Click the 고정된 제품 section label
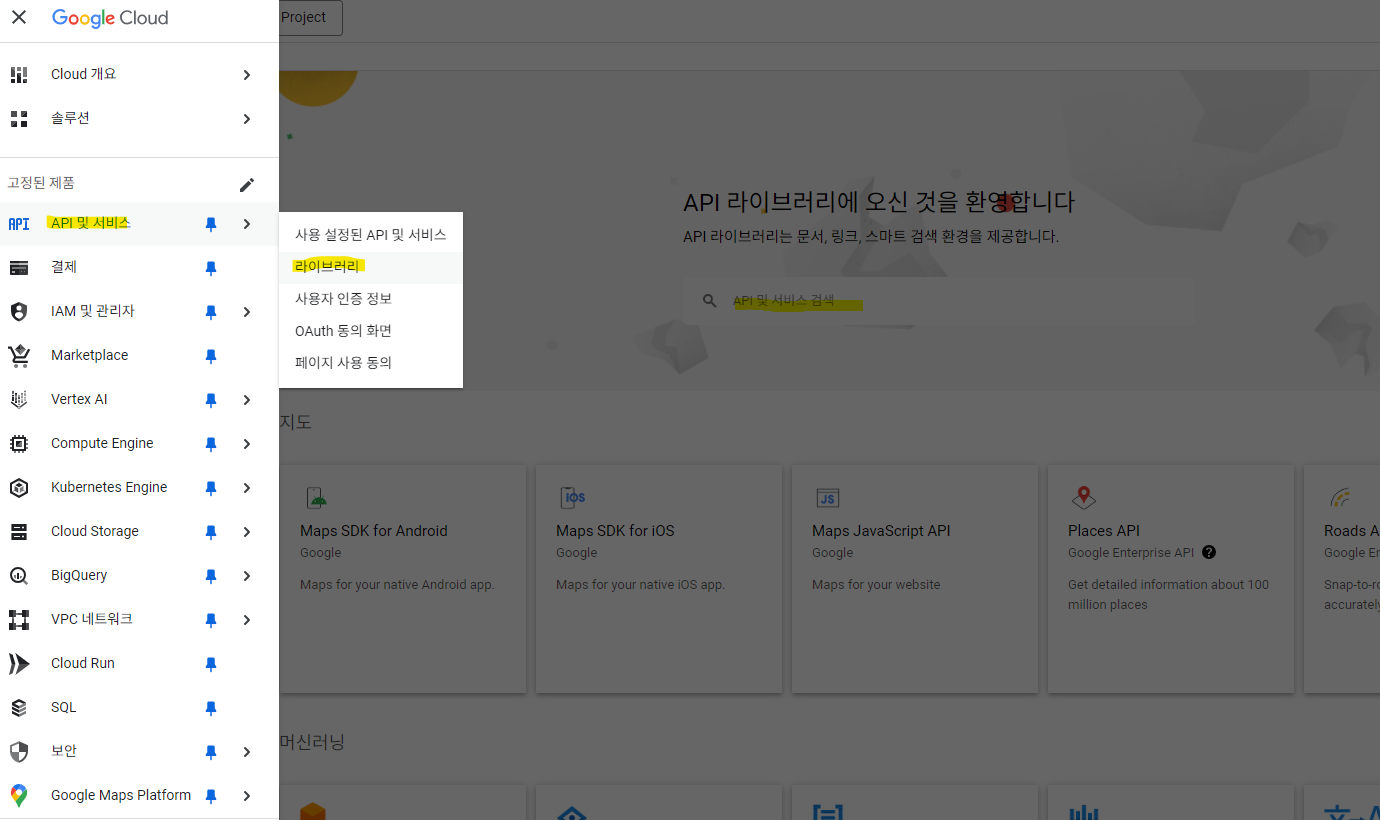The height and width of the screenshot is (820, 1380). (x=41, y=183)
